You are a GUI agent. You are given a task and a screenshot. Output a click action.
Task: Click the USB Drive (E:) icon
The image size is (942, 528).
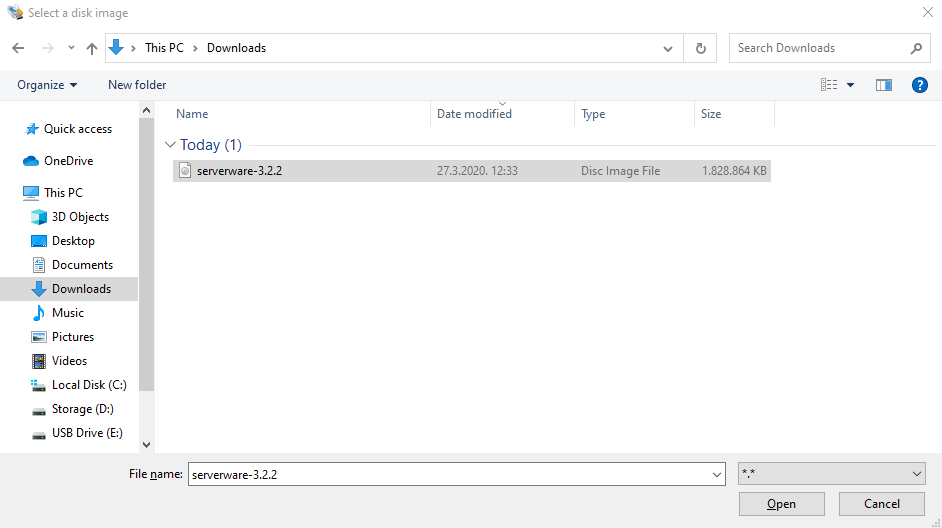point(38,435)
